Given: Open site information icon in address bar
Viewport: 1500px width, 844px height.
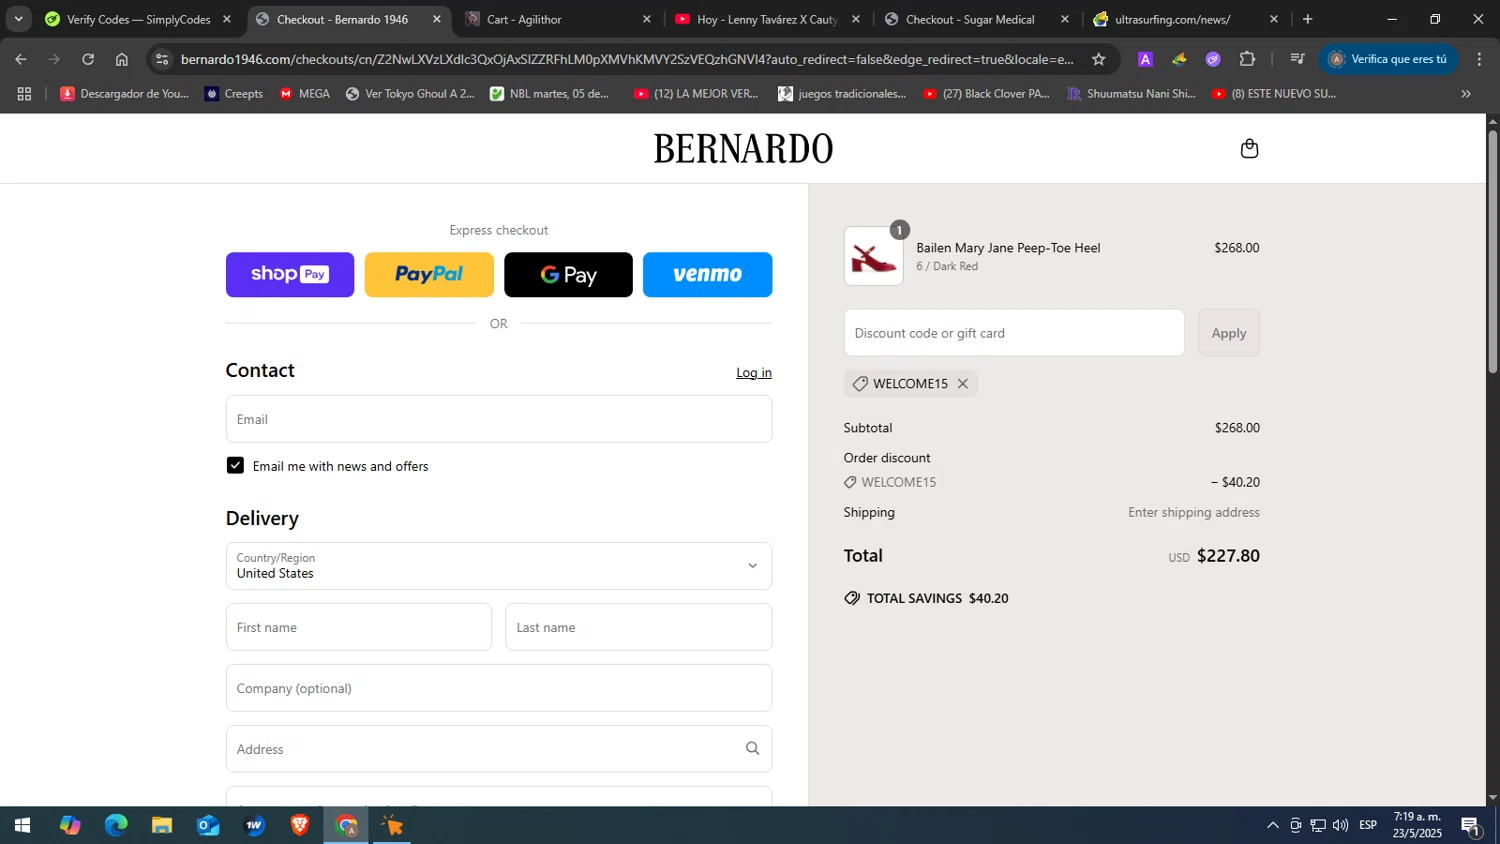Looking at the screenshot, I should (162, 59).
